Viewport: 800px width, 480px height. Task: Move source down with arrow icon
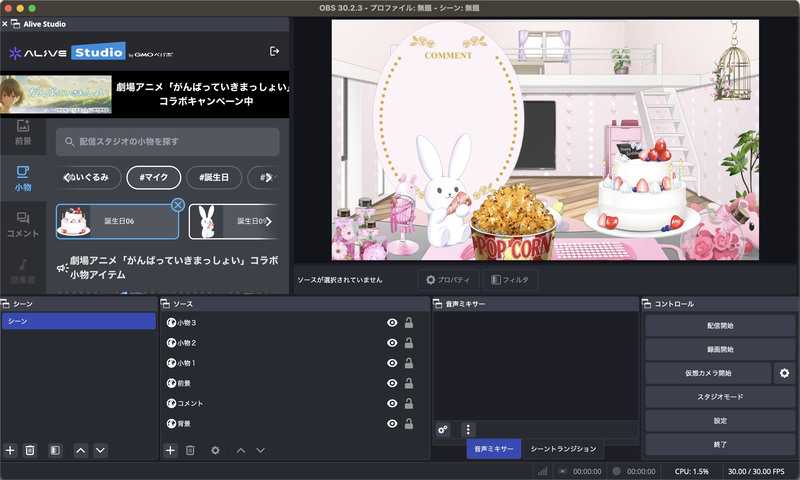click(x=261, y=450)
